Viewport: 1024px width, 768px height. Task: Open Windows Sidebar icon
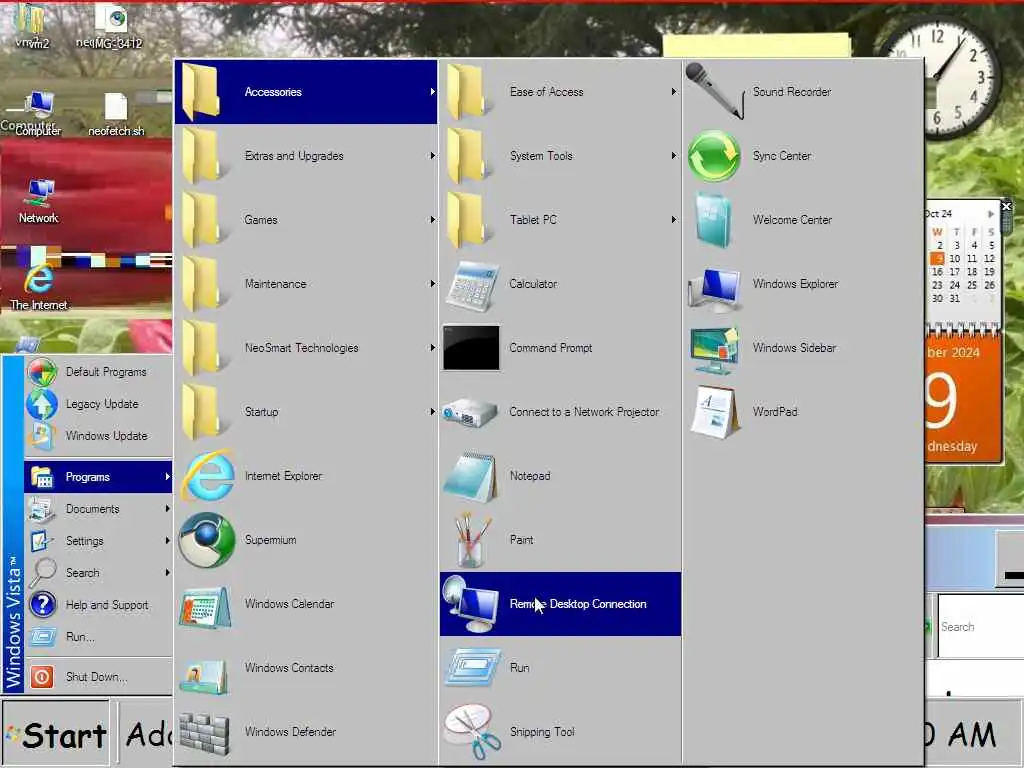(714, 349)
